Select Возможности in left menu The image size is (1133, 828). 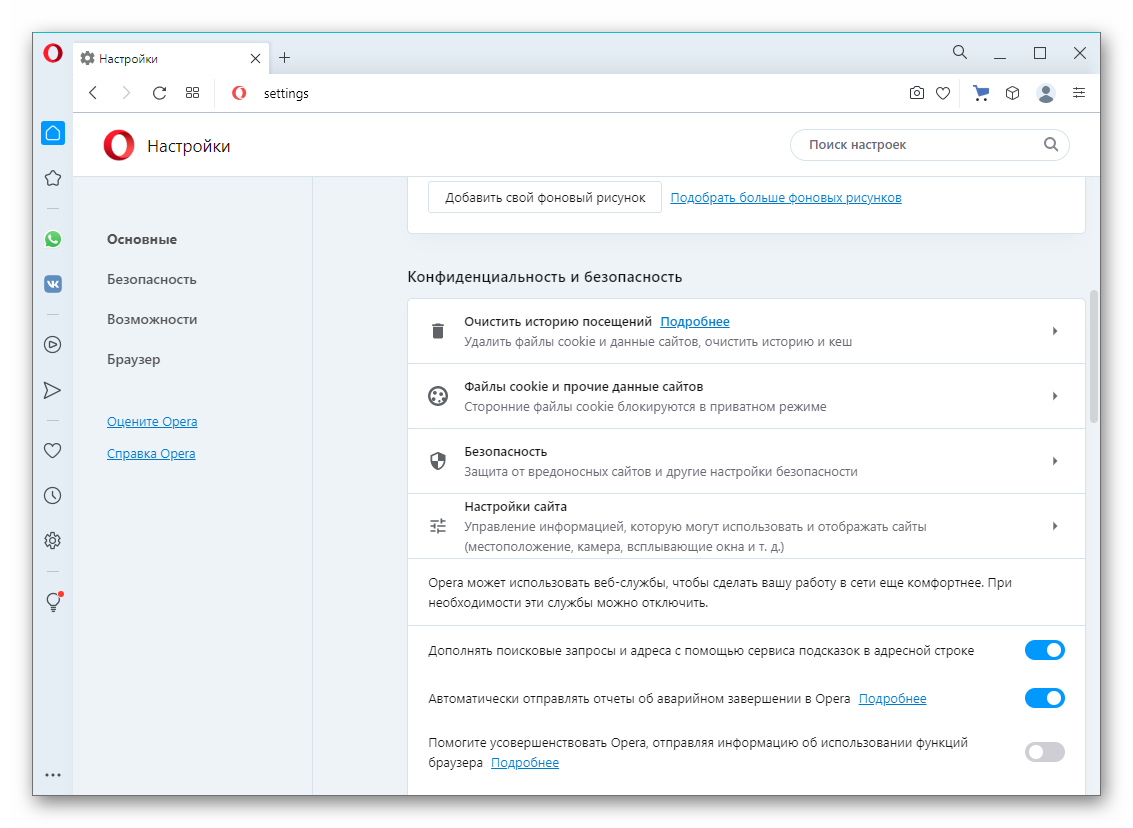152,320
